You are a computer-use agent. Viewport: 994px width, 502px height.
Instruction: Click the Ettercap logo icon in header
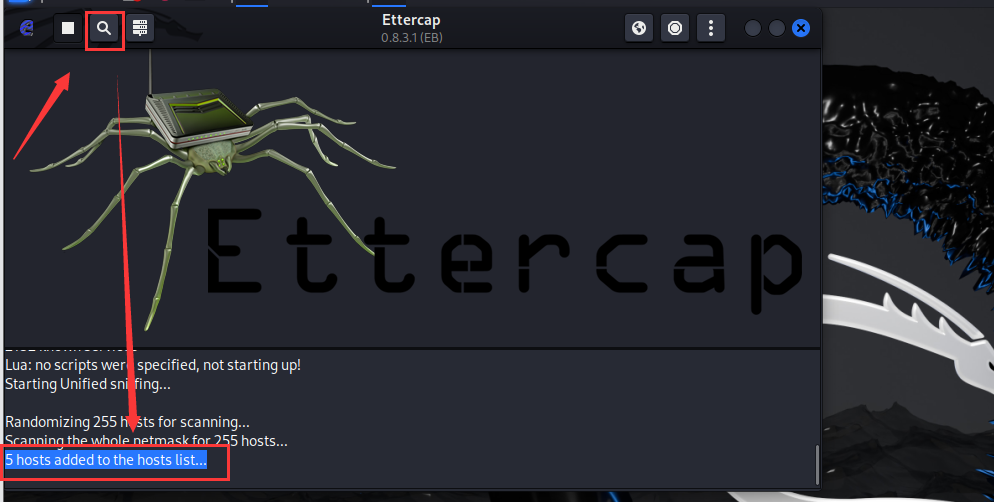27,29
